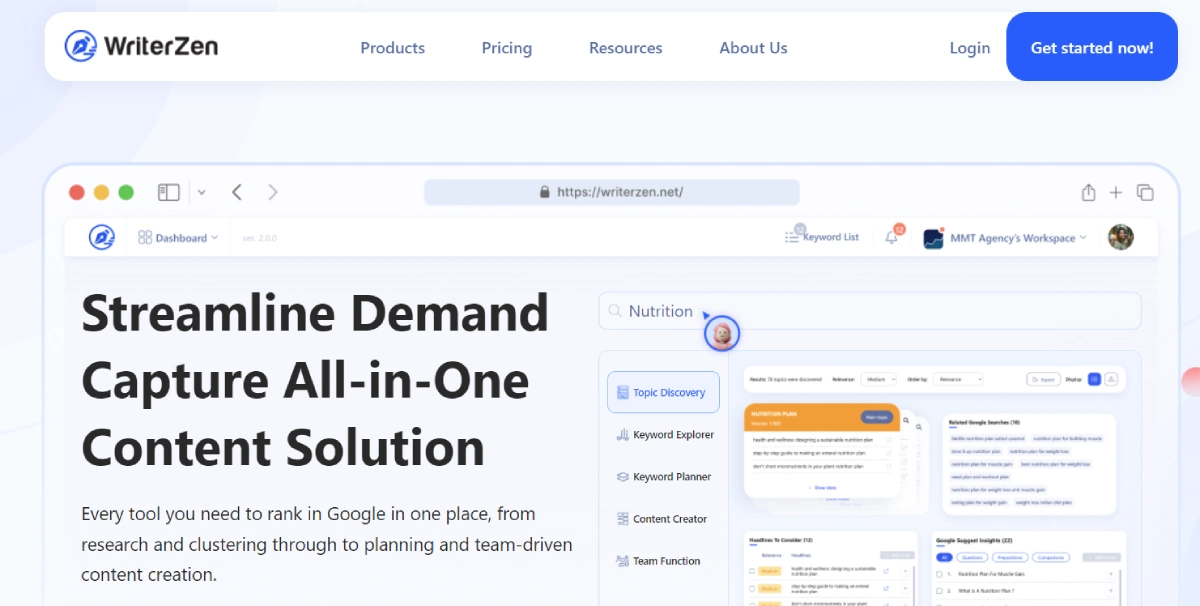Click the Nutrition search field
This screenshot has width=1200, height=606.
870,311
